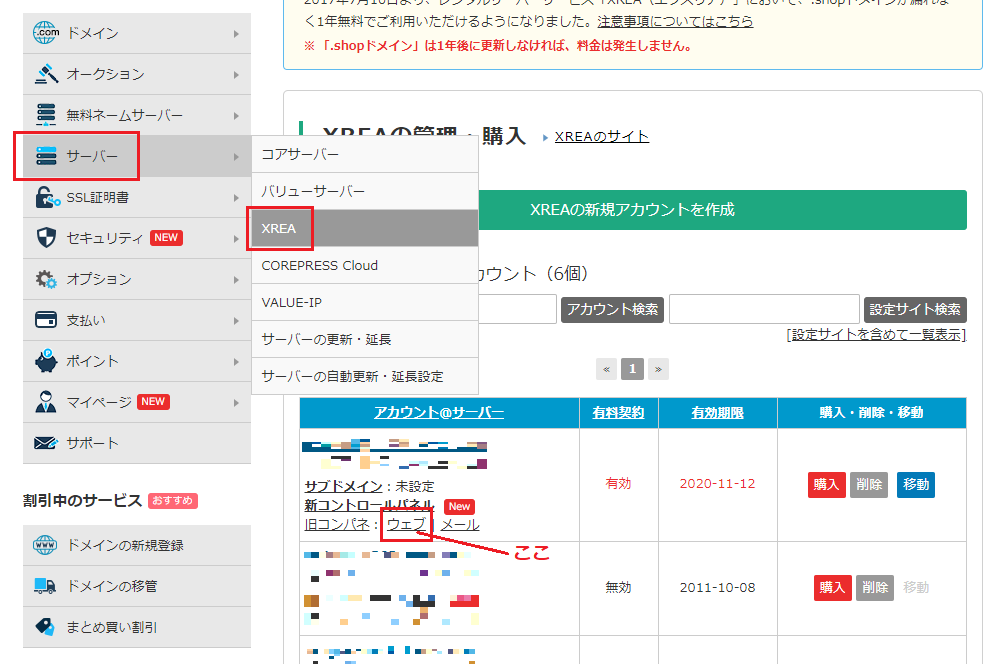Click the SSL証明書 padlock icon
This screenshot has height=664, width=992.
pos(45,197)
